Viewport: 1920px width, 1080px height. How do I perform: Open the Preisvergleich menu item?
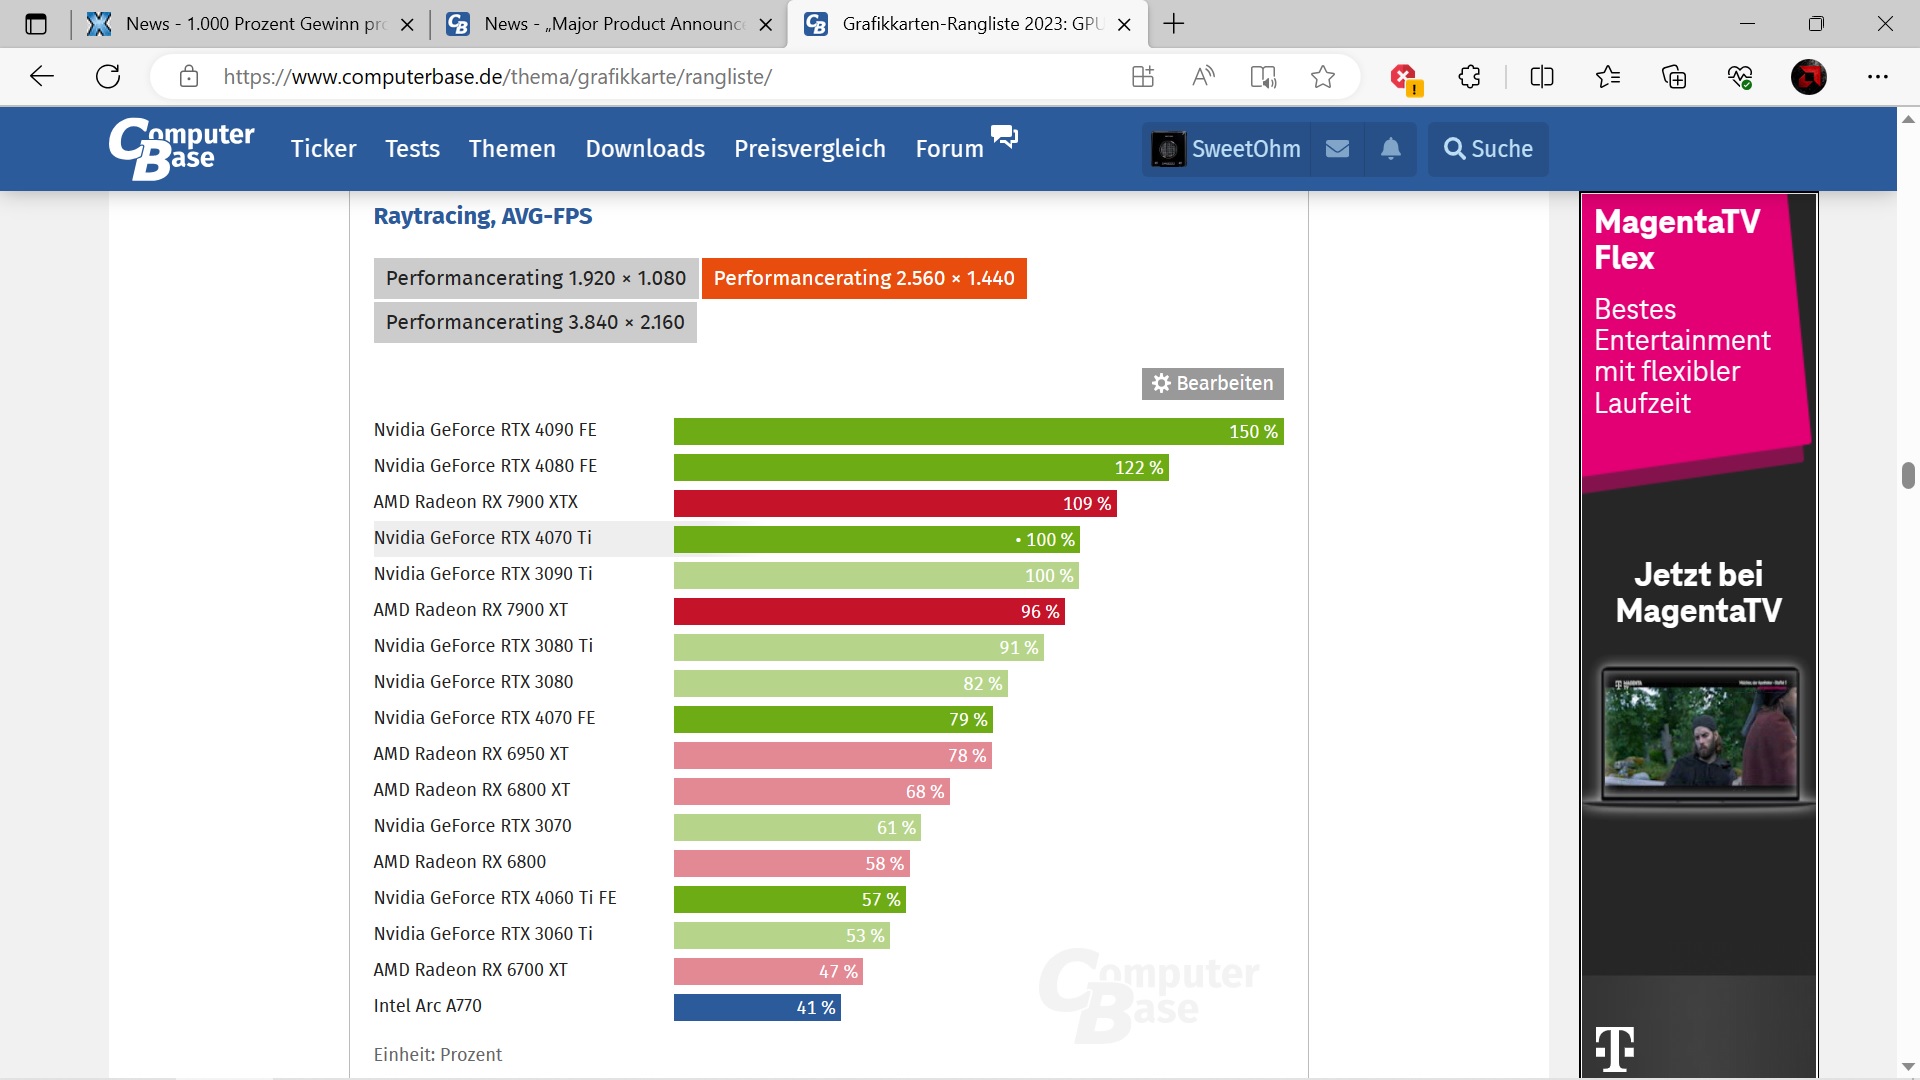click(809, 149)
